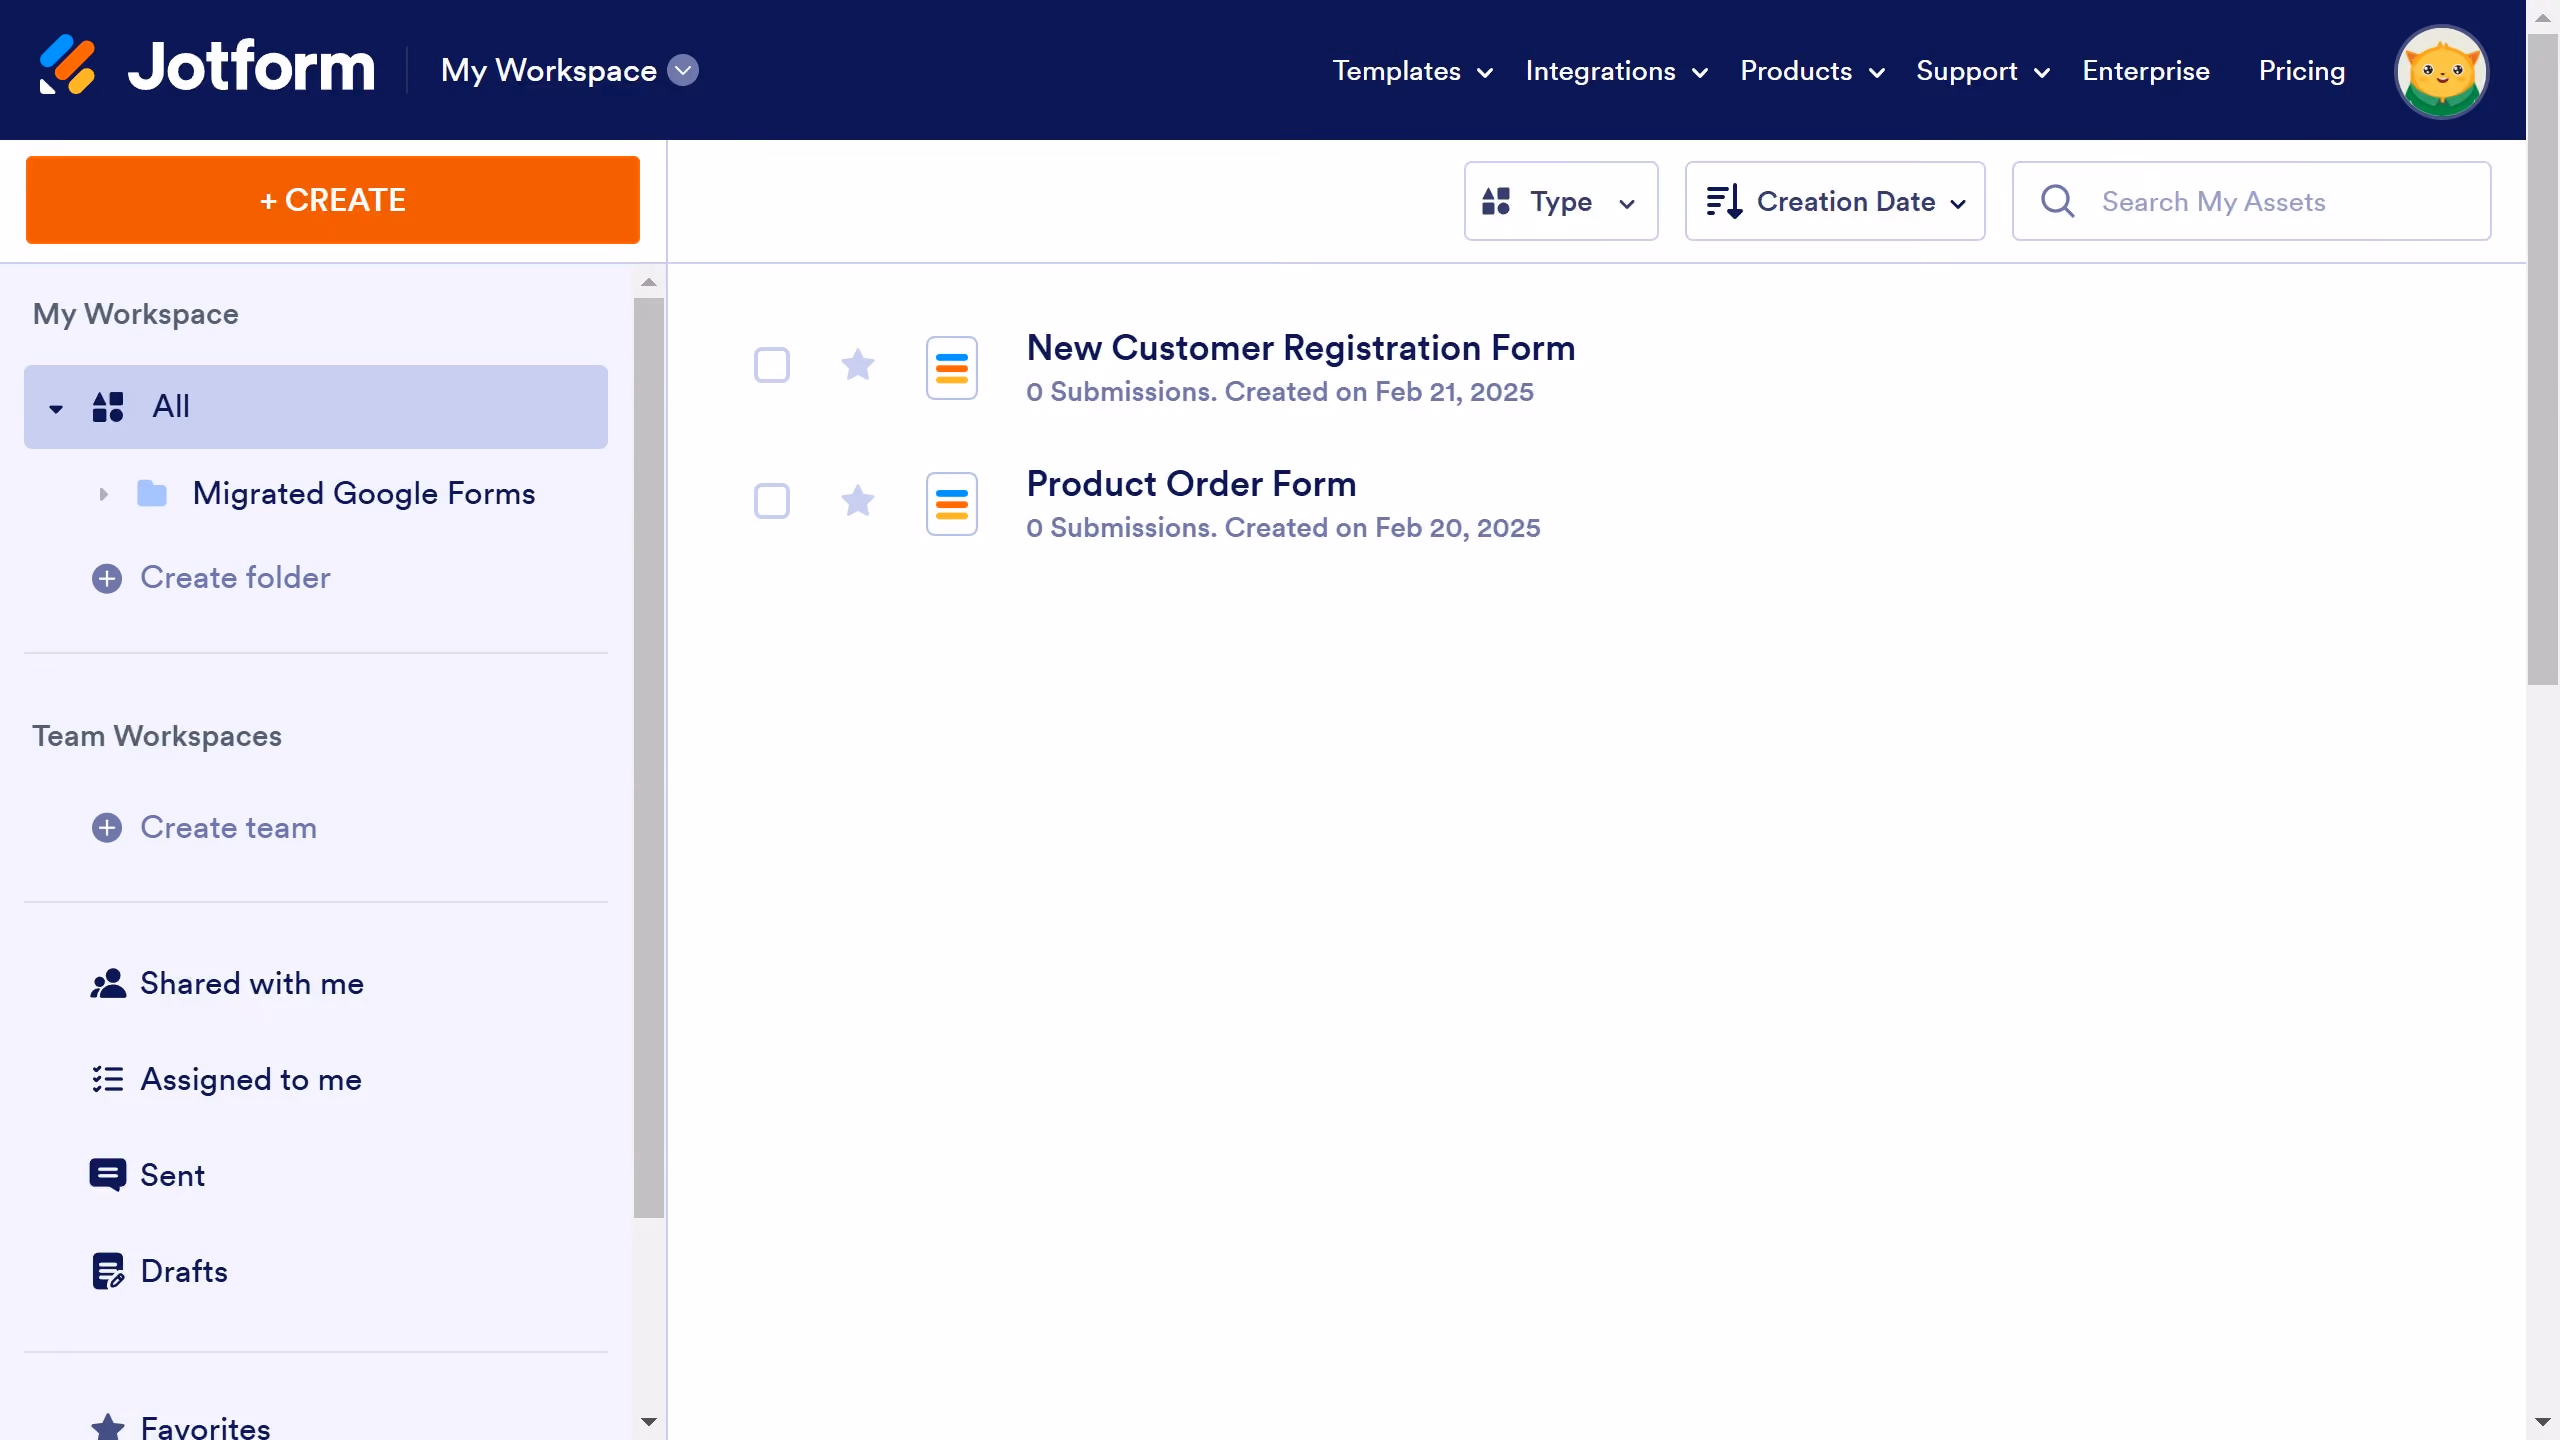Screen dimensions: 2560x1440
Task: Open the Templates menu
Action: coord(1412,71)
